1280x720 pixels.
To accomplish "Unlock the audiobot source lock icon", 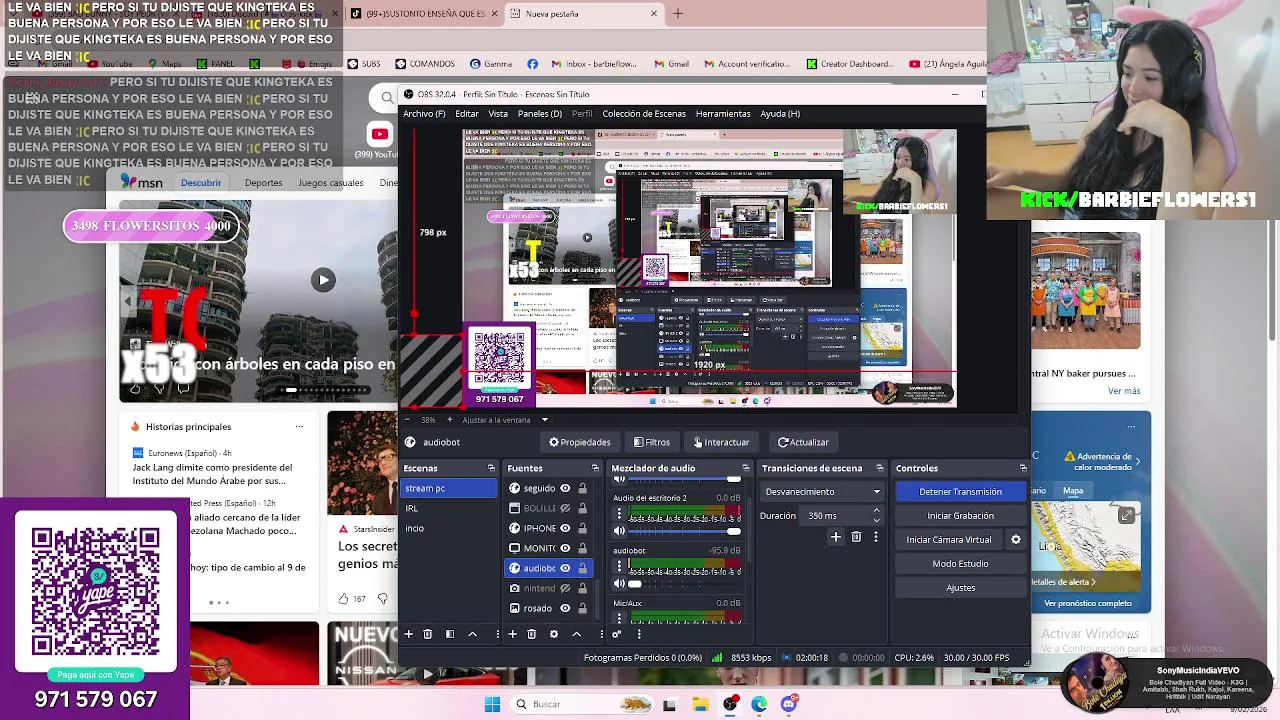I will click(x=582, y=568).
